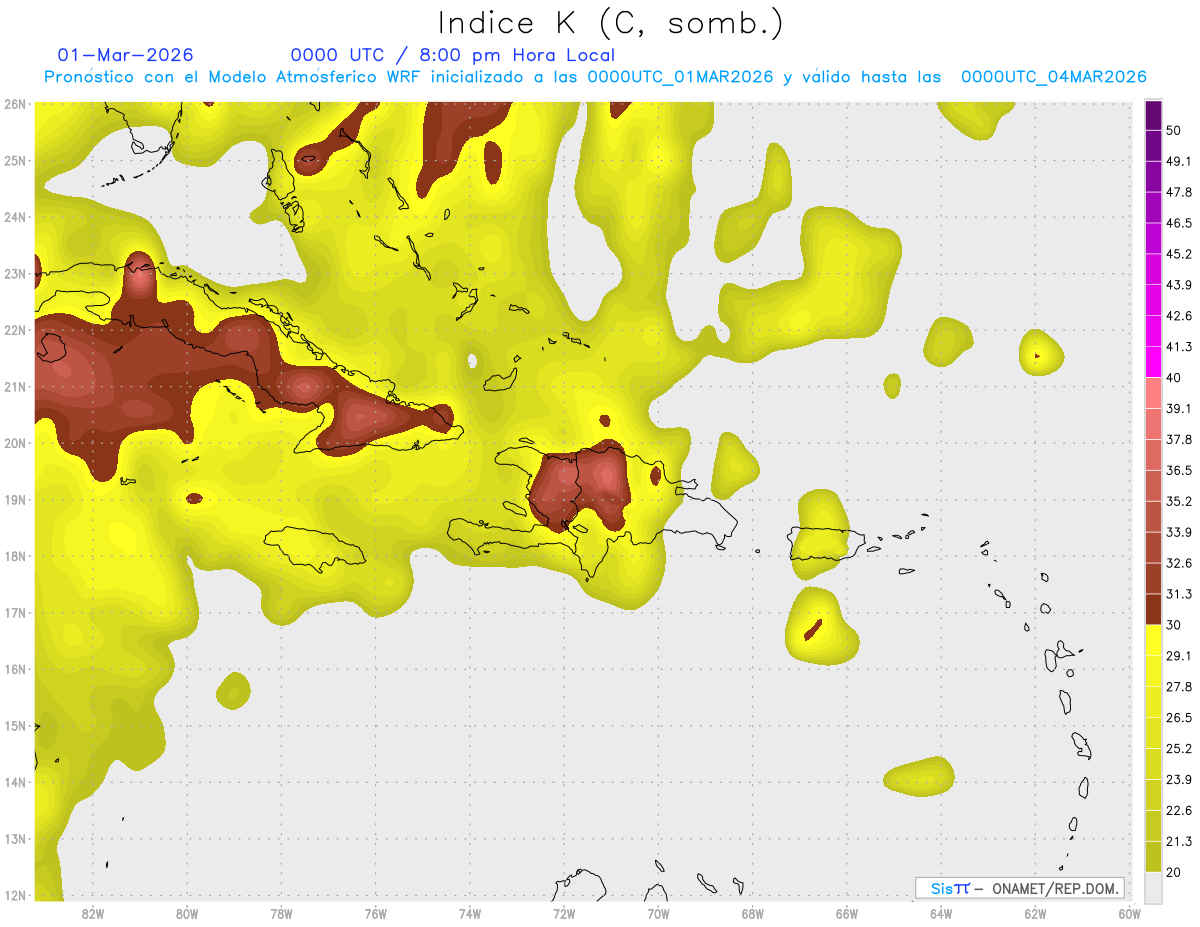Click colorbar value "49.1"
The height and width of the screenshot is (927, 1200).
[x=1179, y=161]
